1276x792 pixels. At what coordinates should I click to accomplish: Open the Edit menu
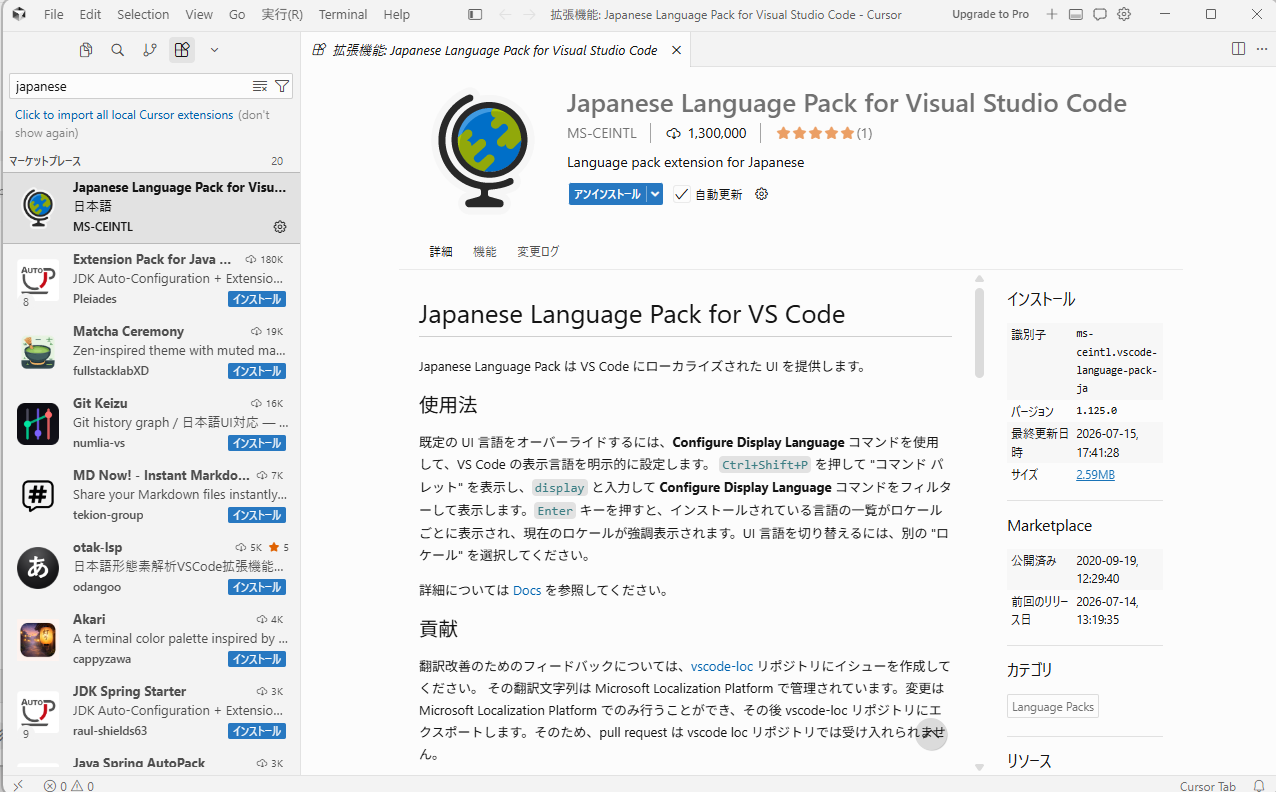[90, 15]
